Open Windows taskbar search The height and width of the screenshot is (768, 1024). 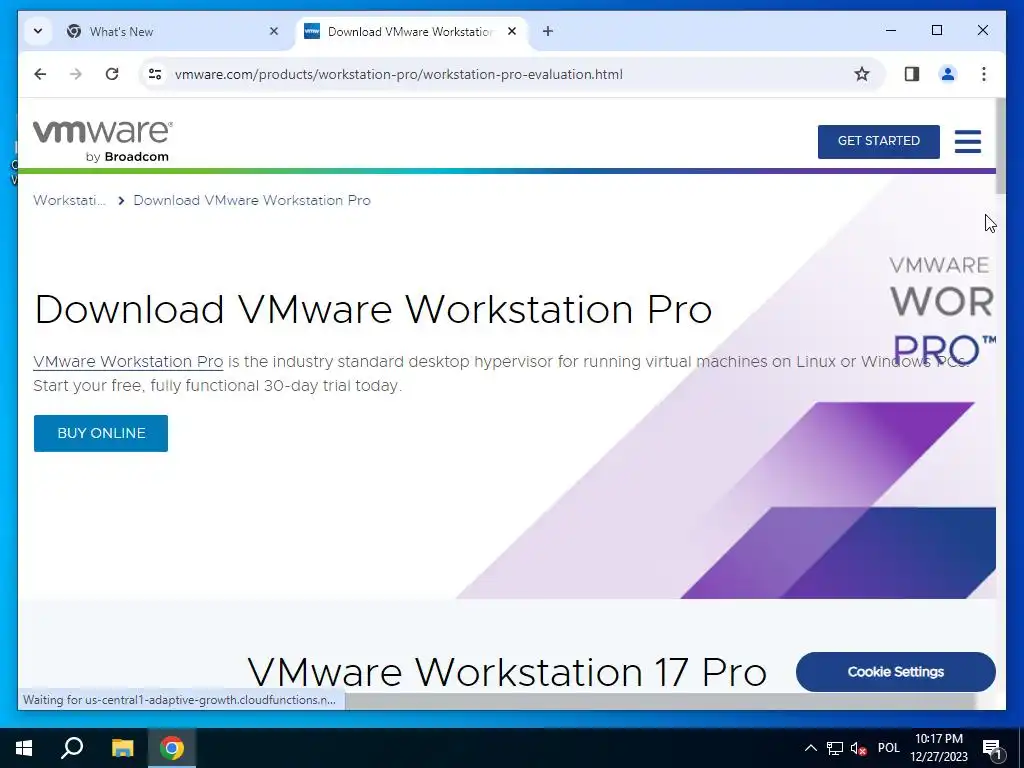(72, 748)
